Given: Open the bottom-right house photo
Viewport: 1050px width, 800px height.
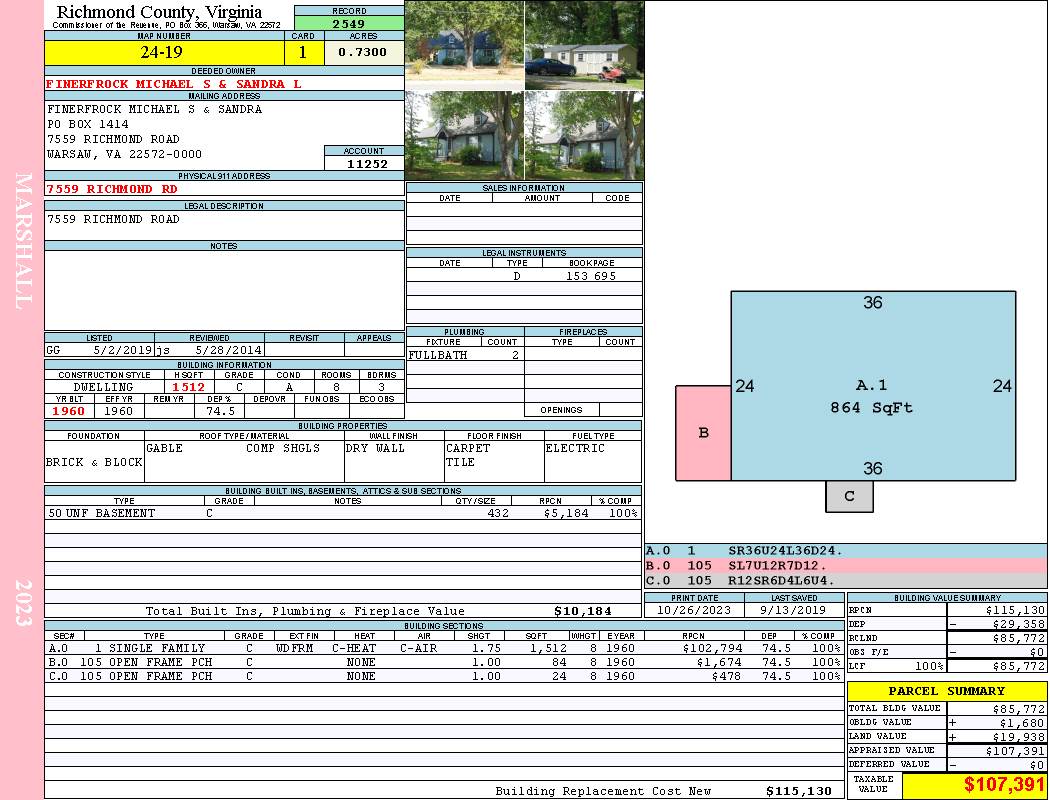Looking at the screenshot, I should pyautogui.click(x=585, y=135).
